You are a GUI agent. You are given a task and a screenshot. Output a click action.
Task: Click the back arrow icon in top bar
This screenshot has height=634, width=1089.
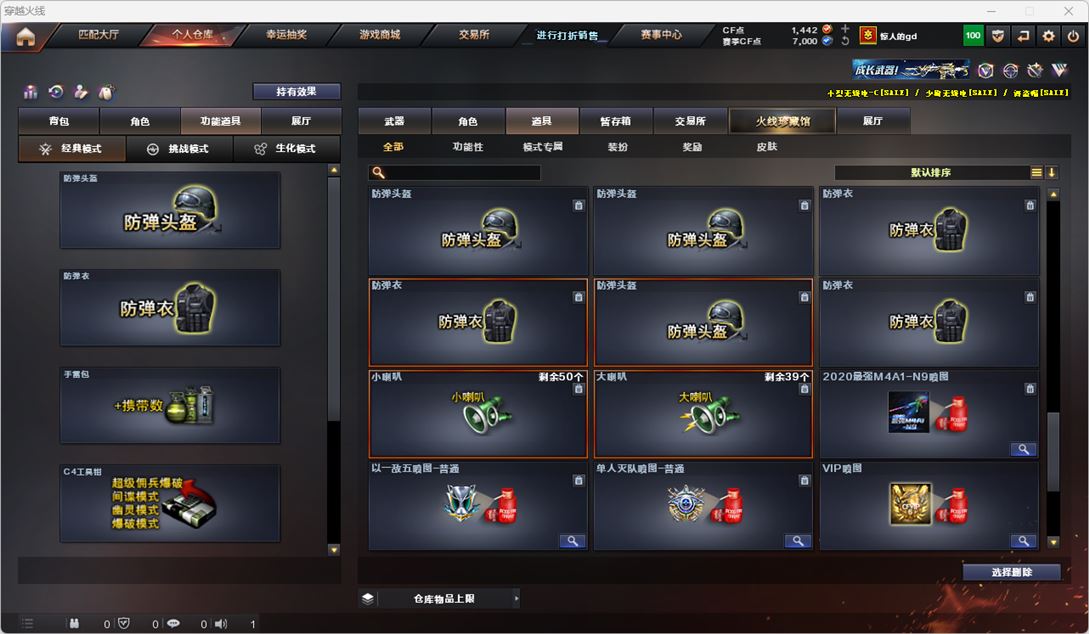(x=1023, y=35)
